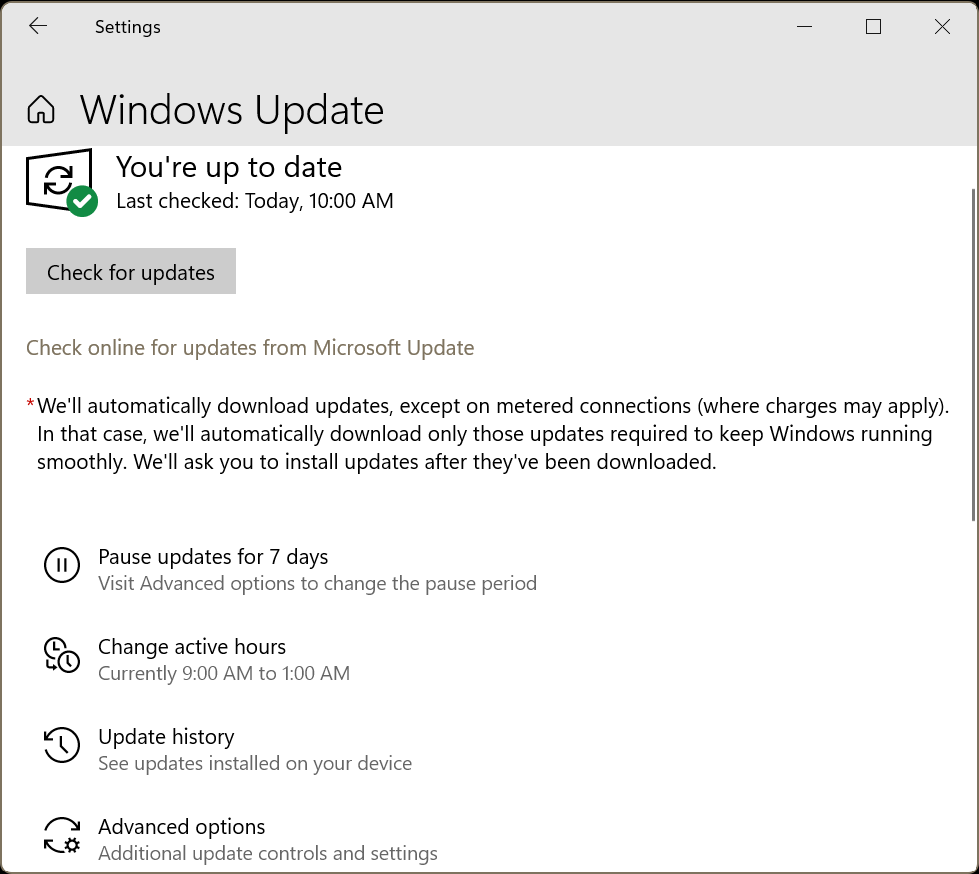Viewport: 979px width, 874px height.
Task: Click the vertical scrollbar thumb
Action: pos(973,355)
